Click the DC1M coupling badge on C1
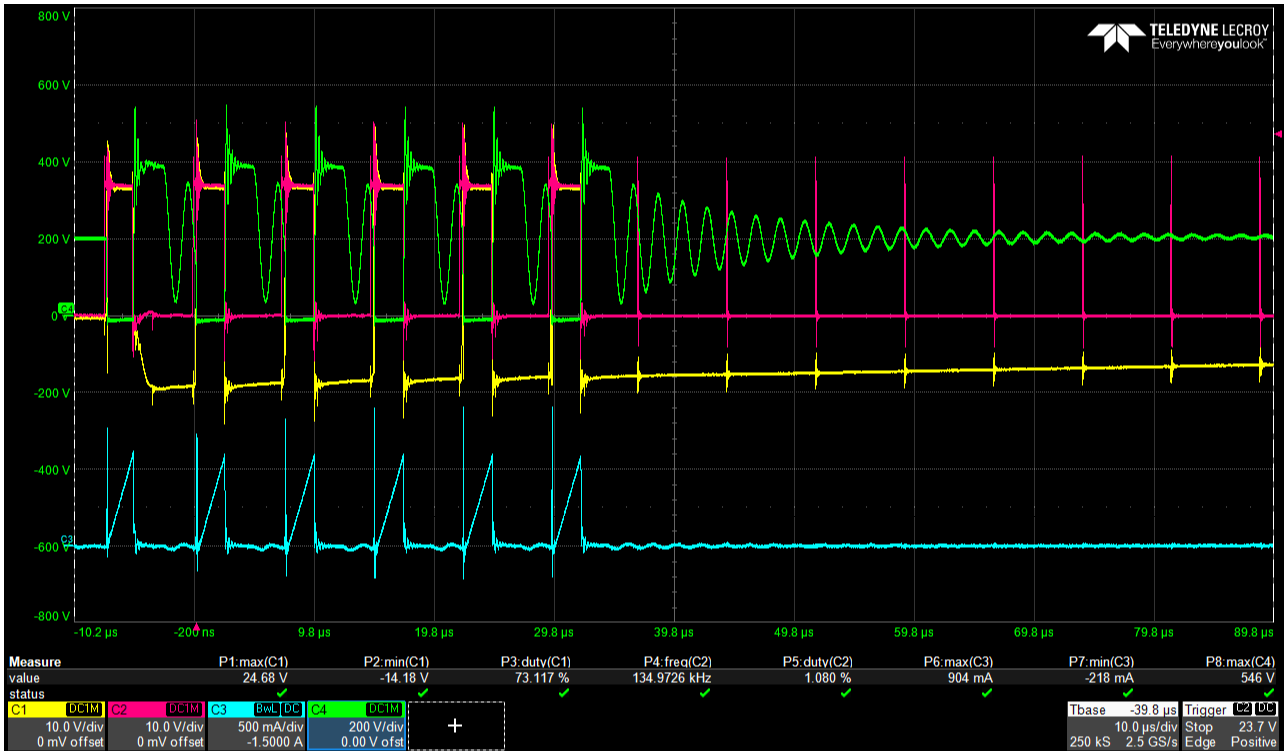 [85, 708]
